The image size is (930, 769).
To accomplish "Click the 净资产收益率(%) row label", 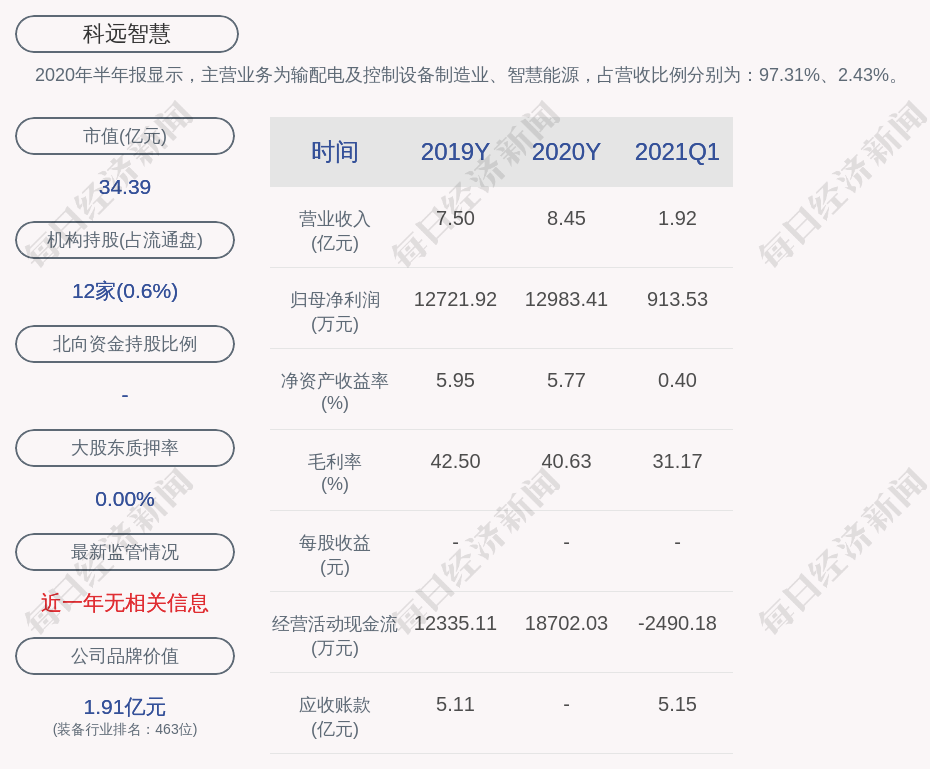I will [x=335, y=392].
